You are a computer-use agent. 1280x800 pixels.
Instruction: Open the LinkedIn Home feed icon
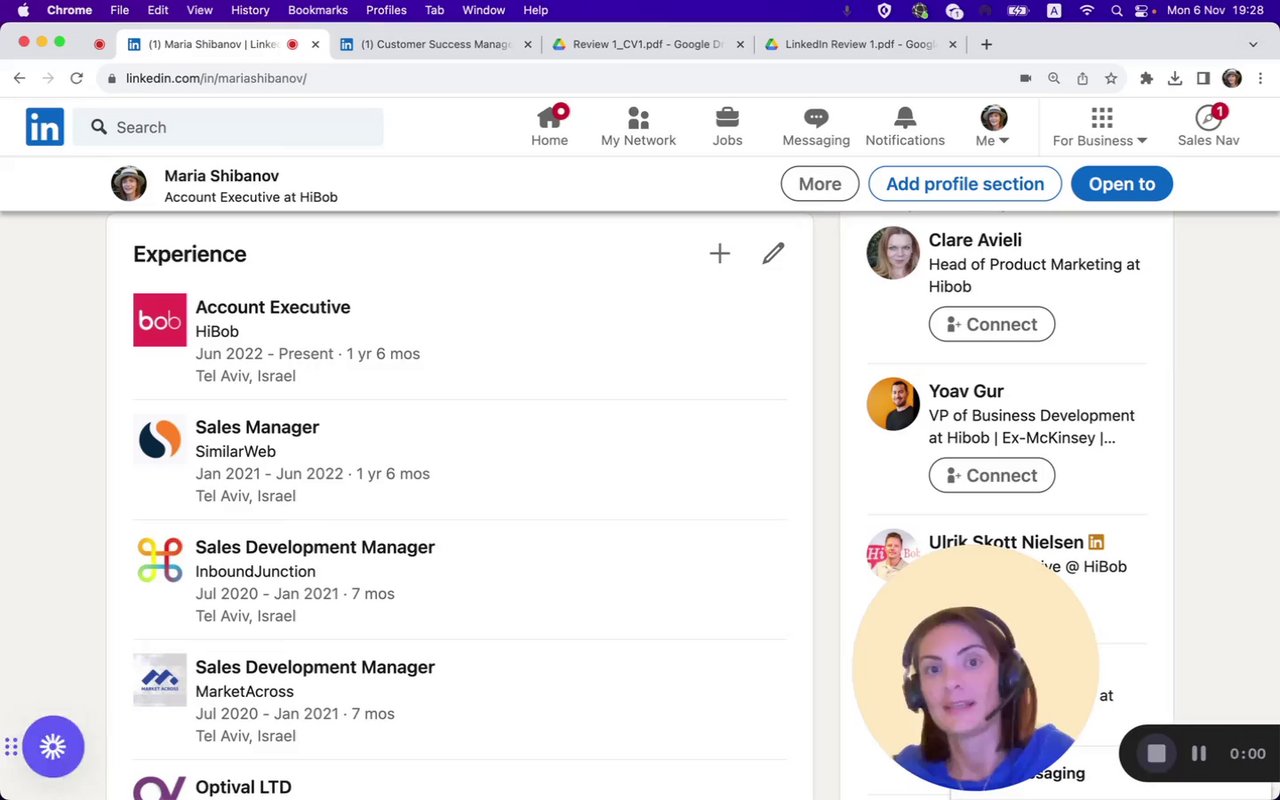coord(550,118)
